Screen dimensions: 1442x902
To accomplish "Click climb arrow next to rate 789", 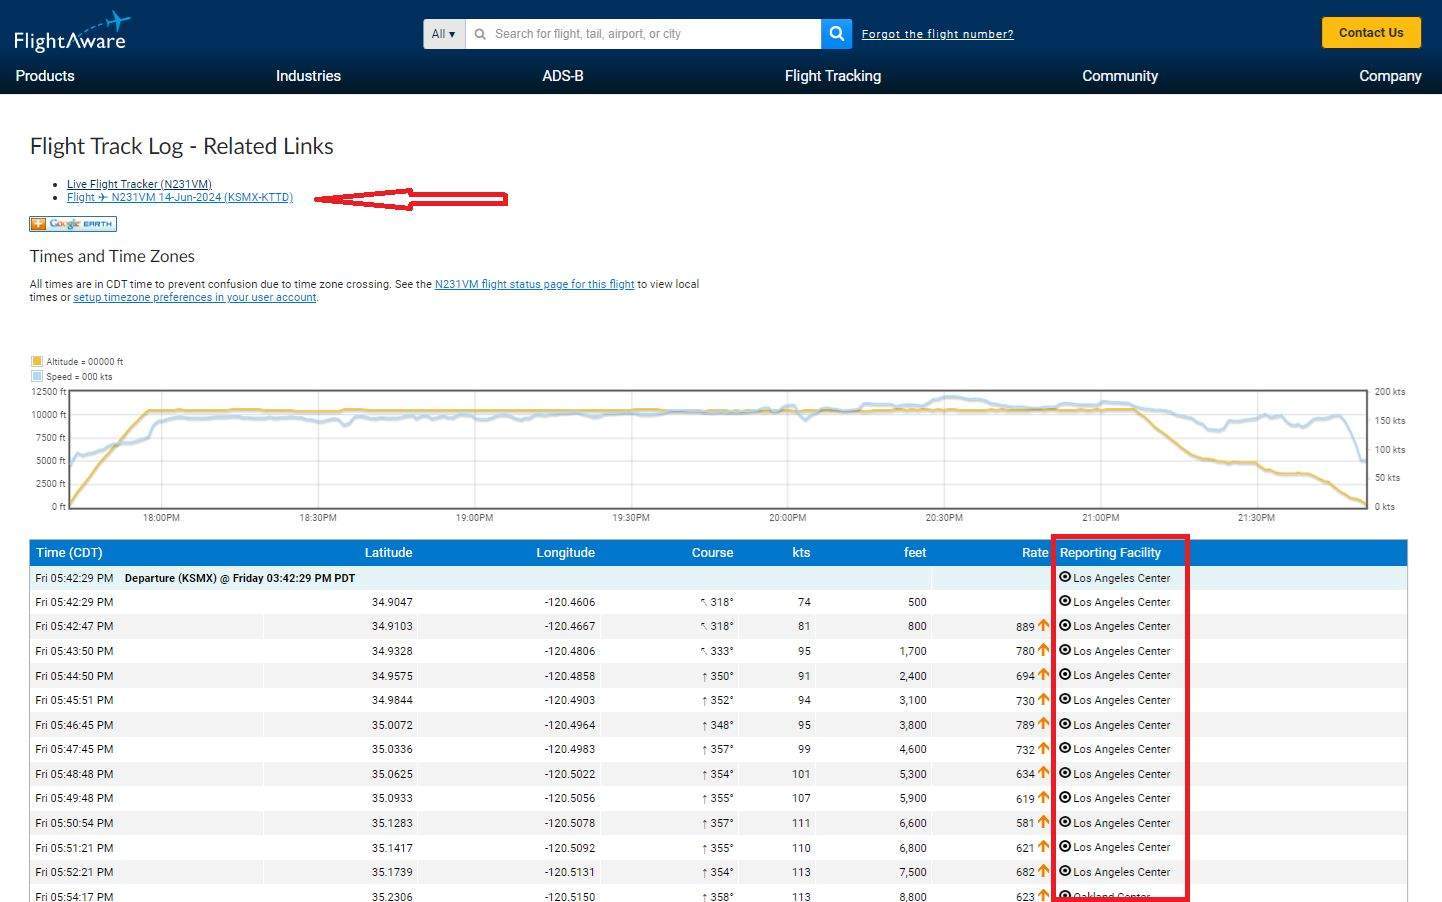I will [x=1044, y=724].
